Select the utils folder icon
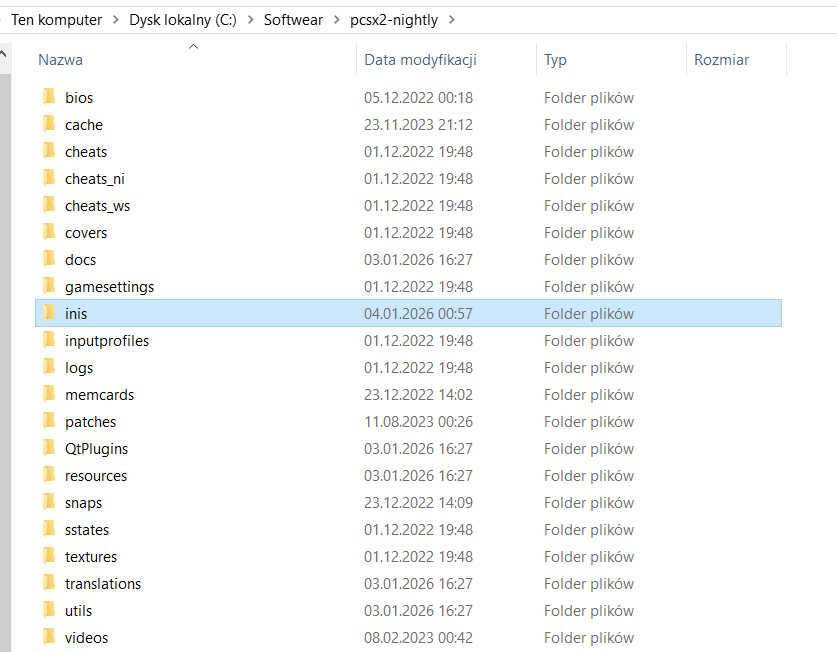The image size is (837, 652). [49, 610]
